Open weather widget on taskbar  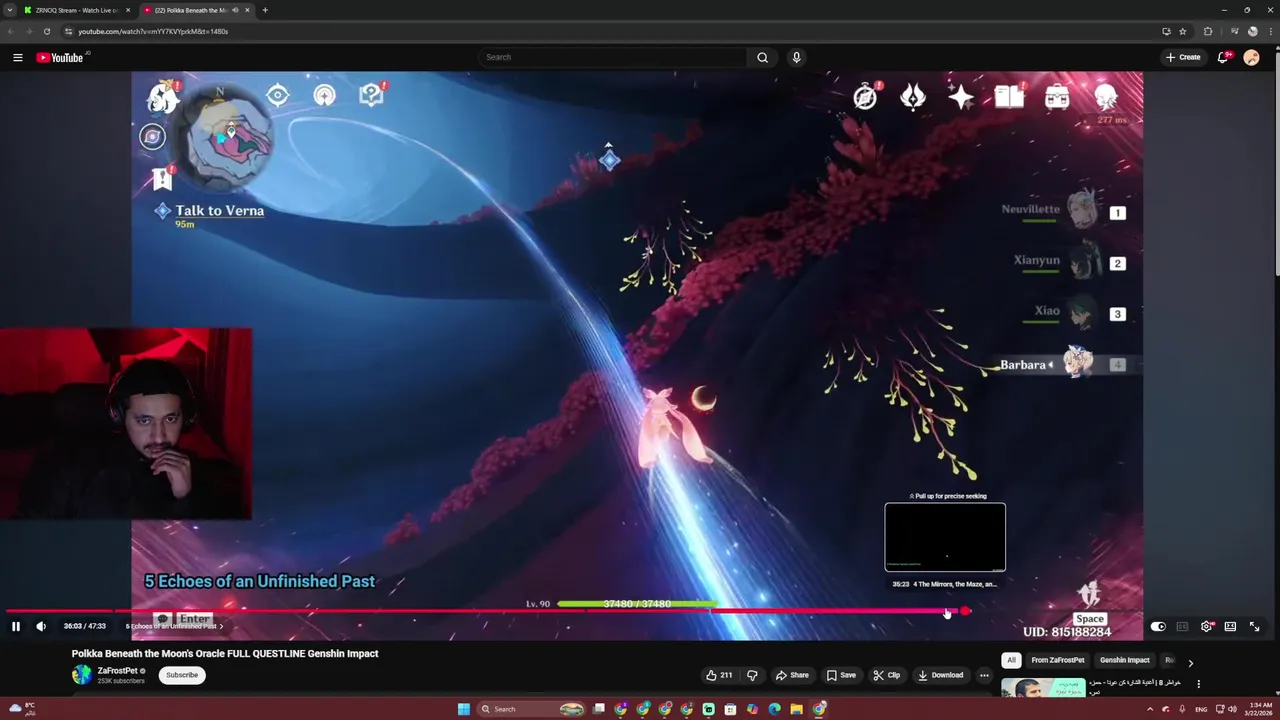(23, 709)
